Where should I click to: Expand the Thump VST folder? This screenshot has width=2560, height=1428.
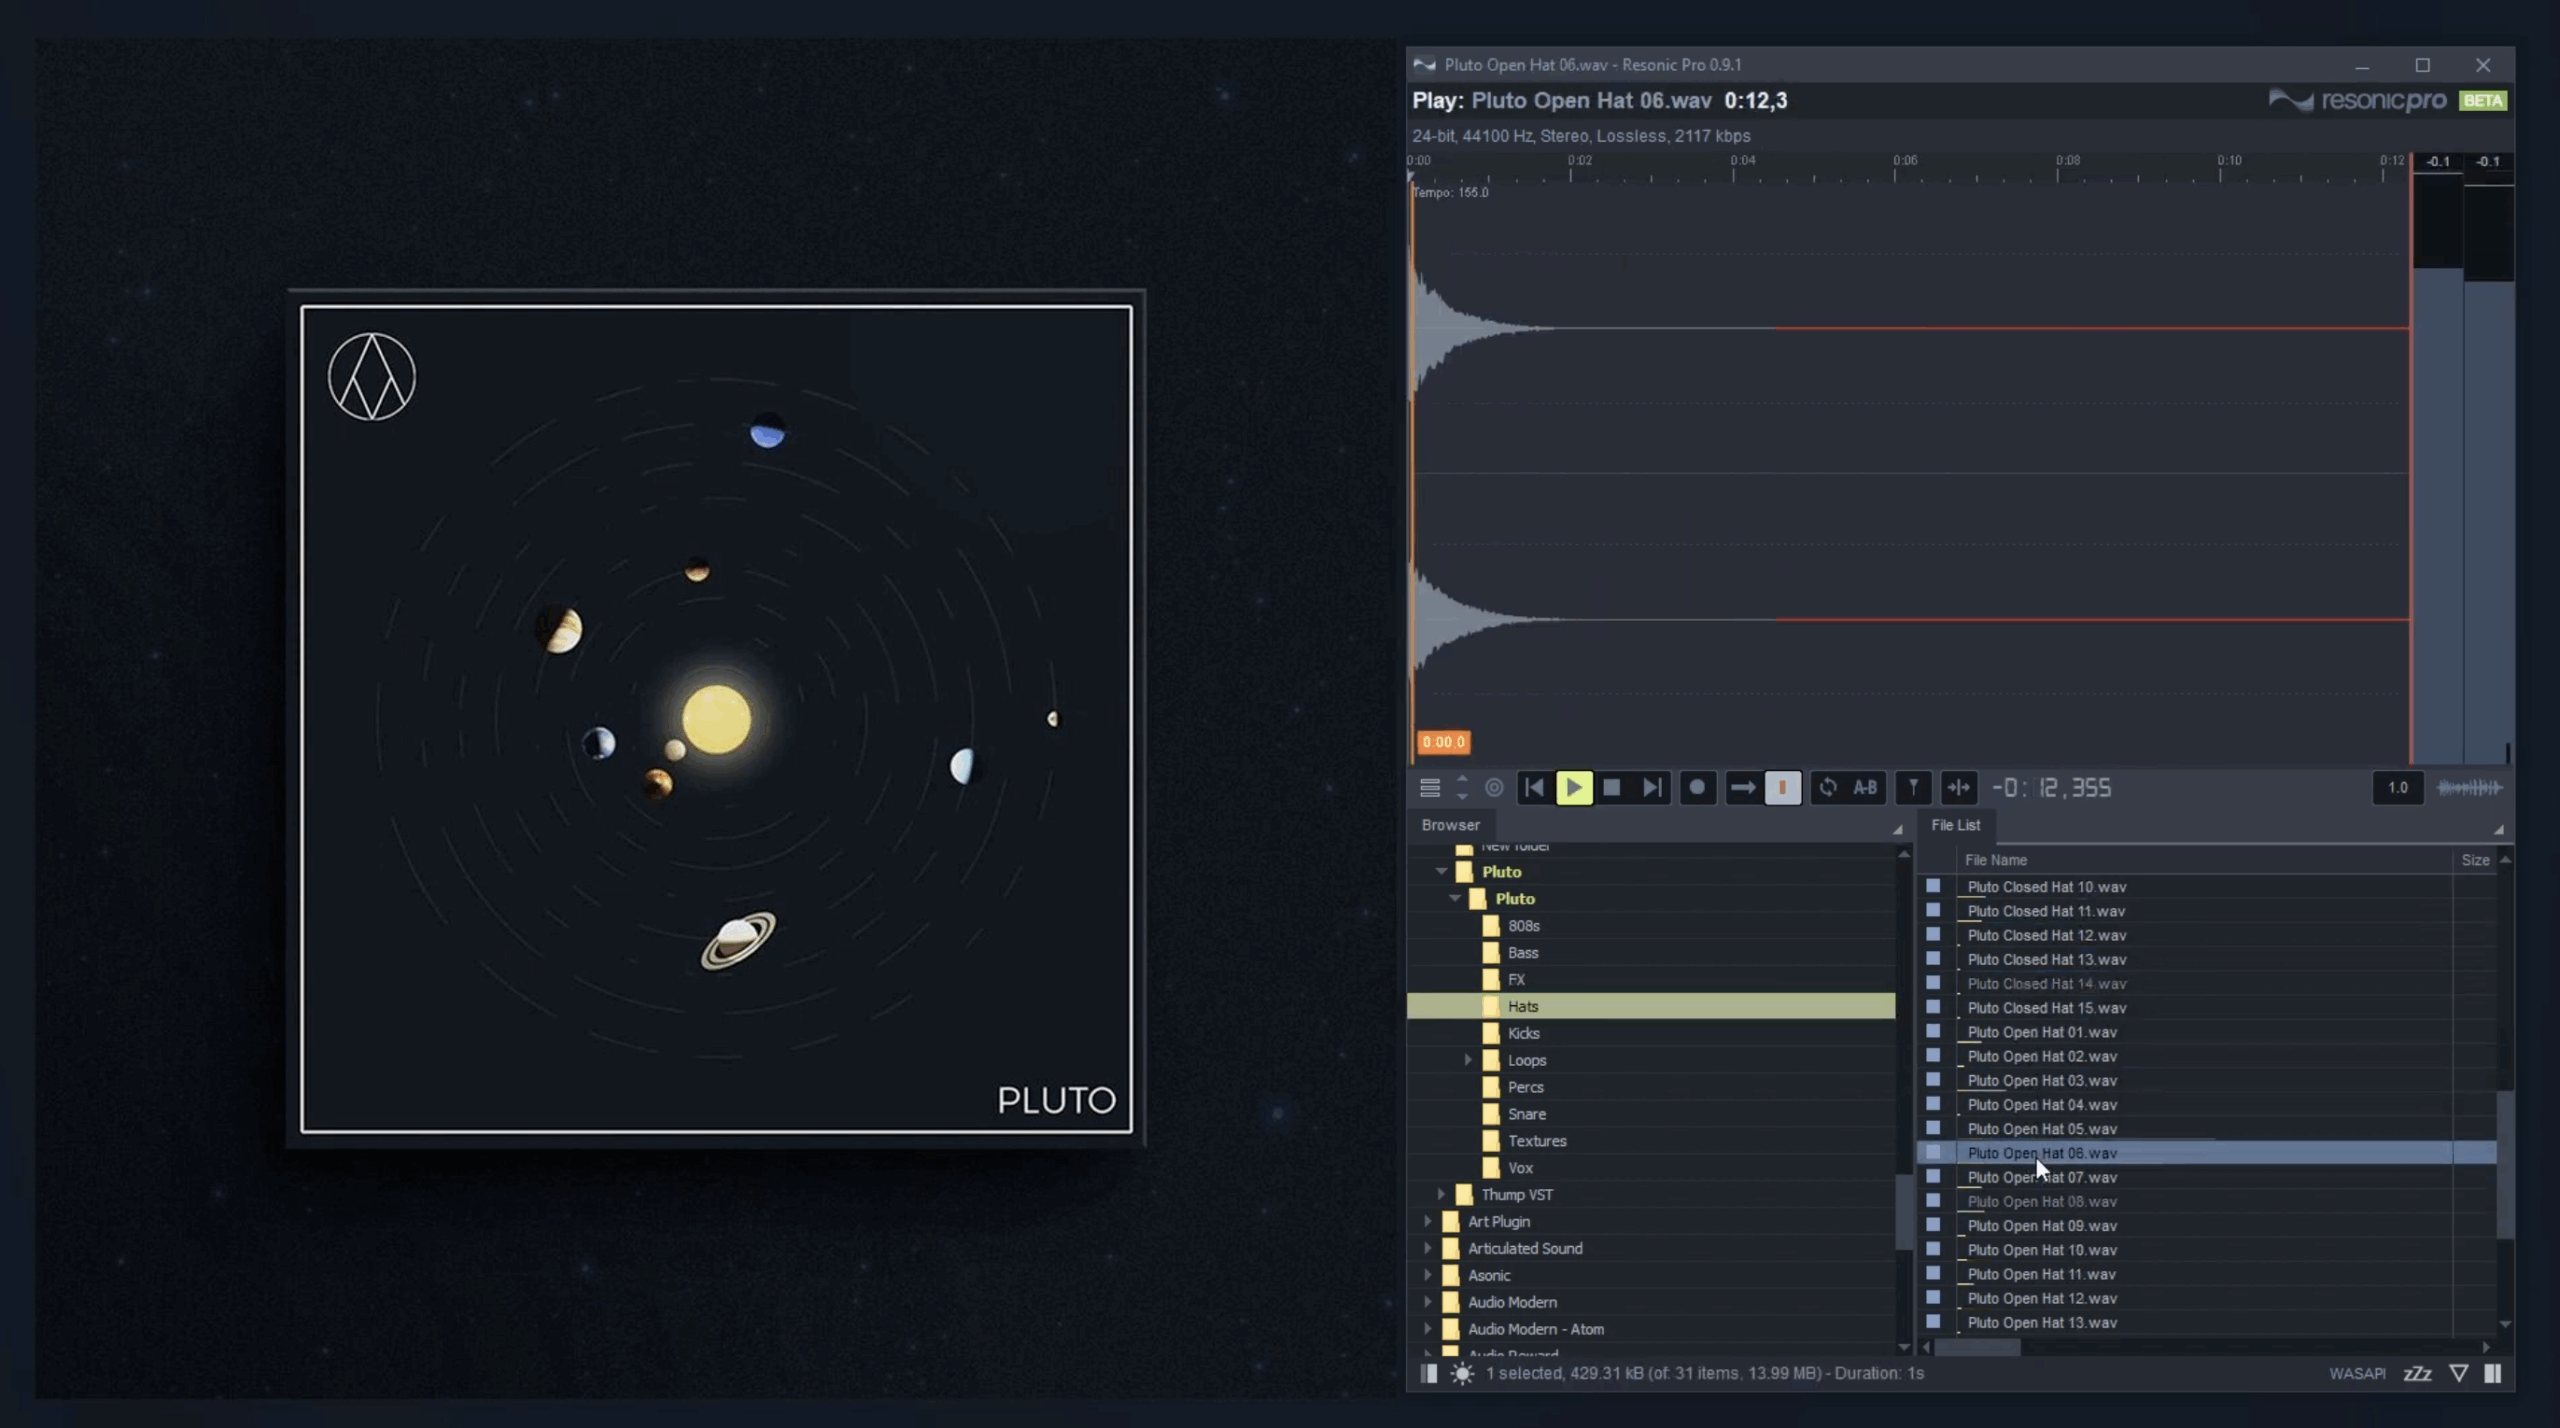pos(1441,1194)
